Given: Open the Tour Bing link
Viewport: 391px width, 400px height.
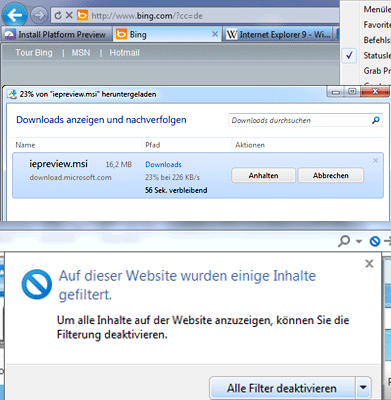Looking at the screenshot, I should click(x=34, y=53).
